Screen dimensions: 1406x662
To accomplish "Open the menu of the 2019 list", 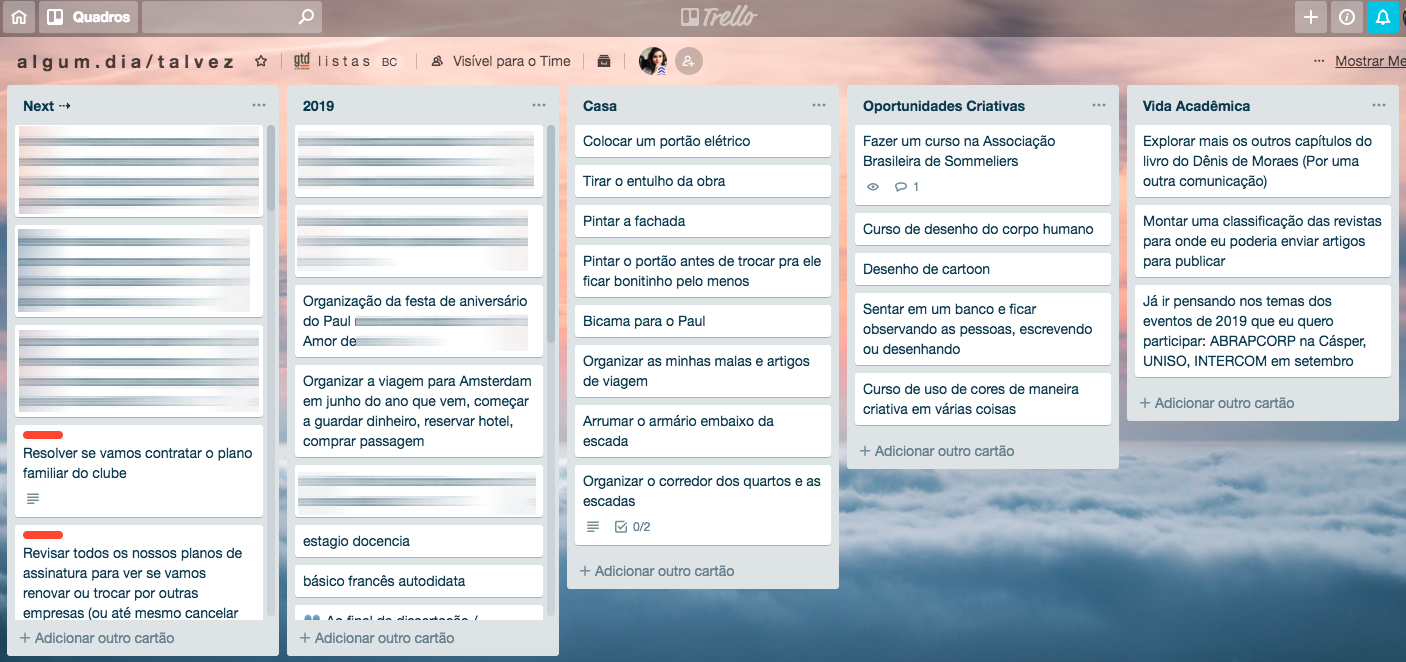I will pos(539,104).
